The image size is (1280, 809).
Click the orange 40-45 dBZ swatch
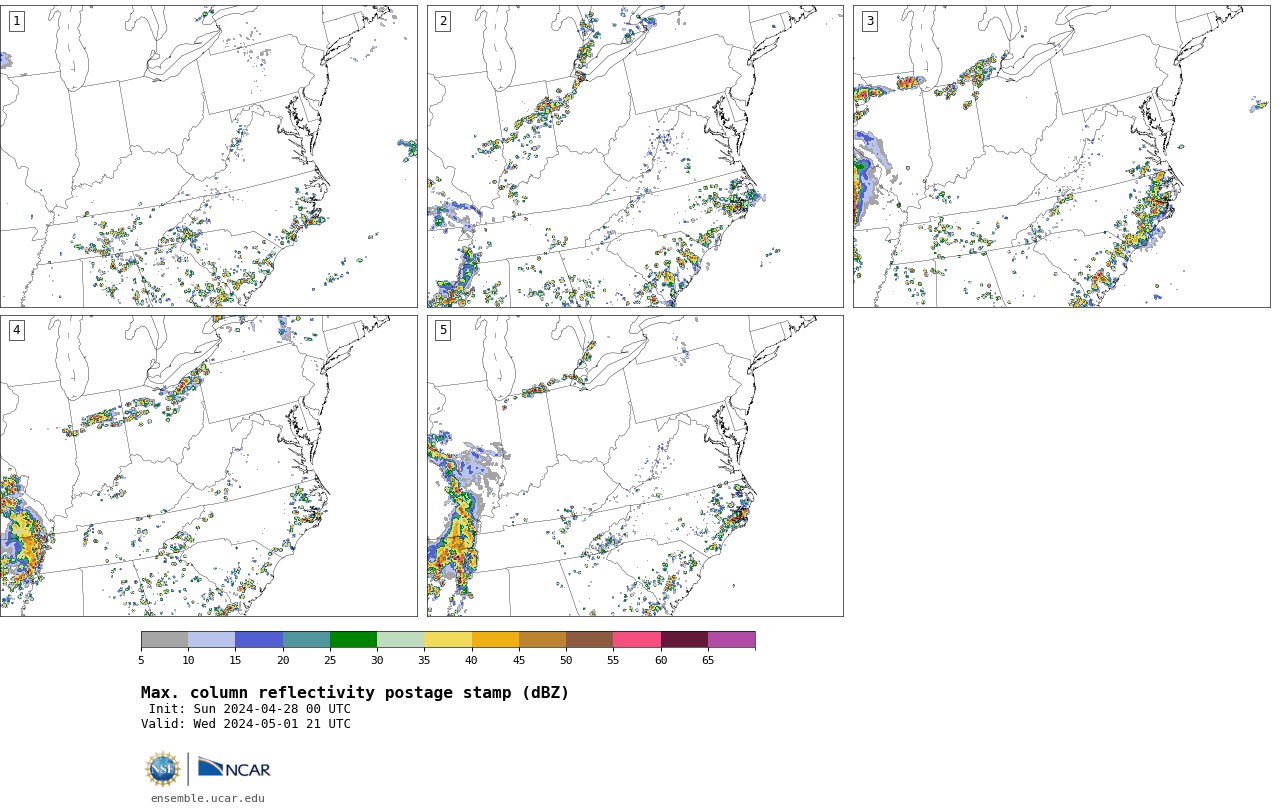point(495,640)
